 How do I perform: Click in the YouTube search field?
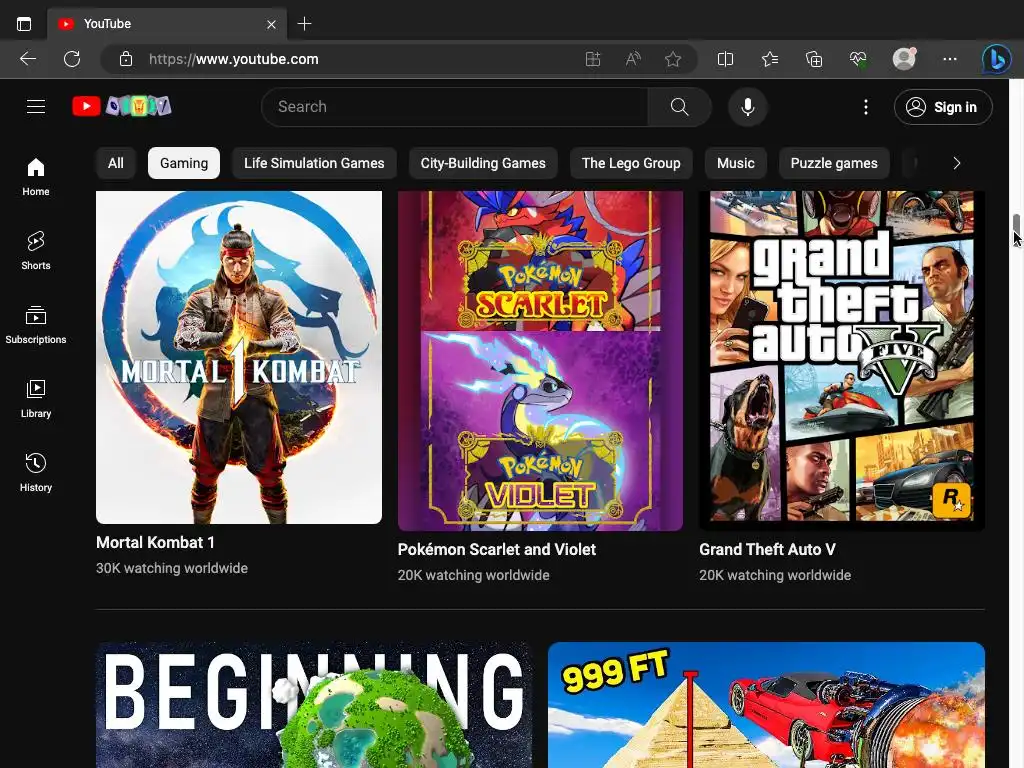(455, 106)
